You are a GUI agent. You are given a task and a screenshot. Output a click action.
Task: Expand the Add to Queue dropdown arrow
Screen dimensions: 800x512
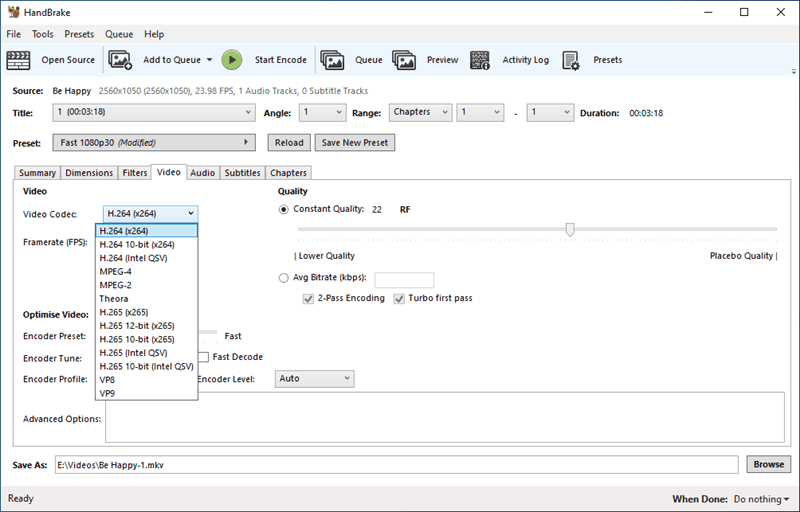pyautogui.click(x=209, y=60)
